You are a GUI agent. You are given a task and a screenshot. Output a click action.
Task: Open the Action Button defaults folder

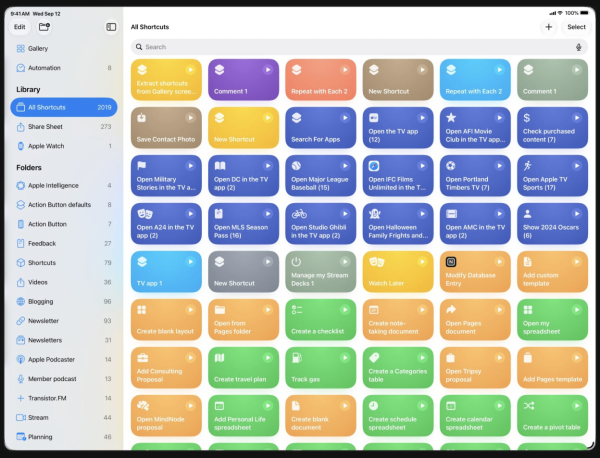point(64,205)
